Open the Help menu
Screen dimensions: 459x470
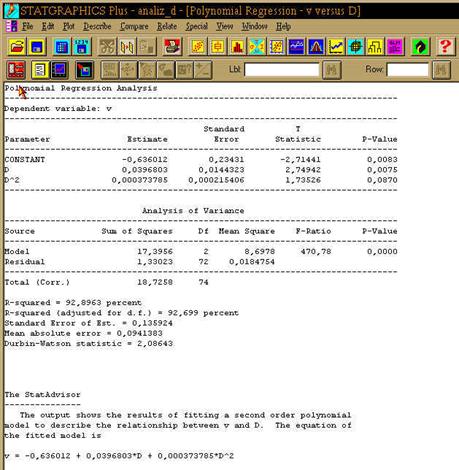(x=283, y=26)
